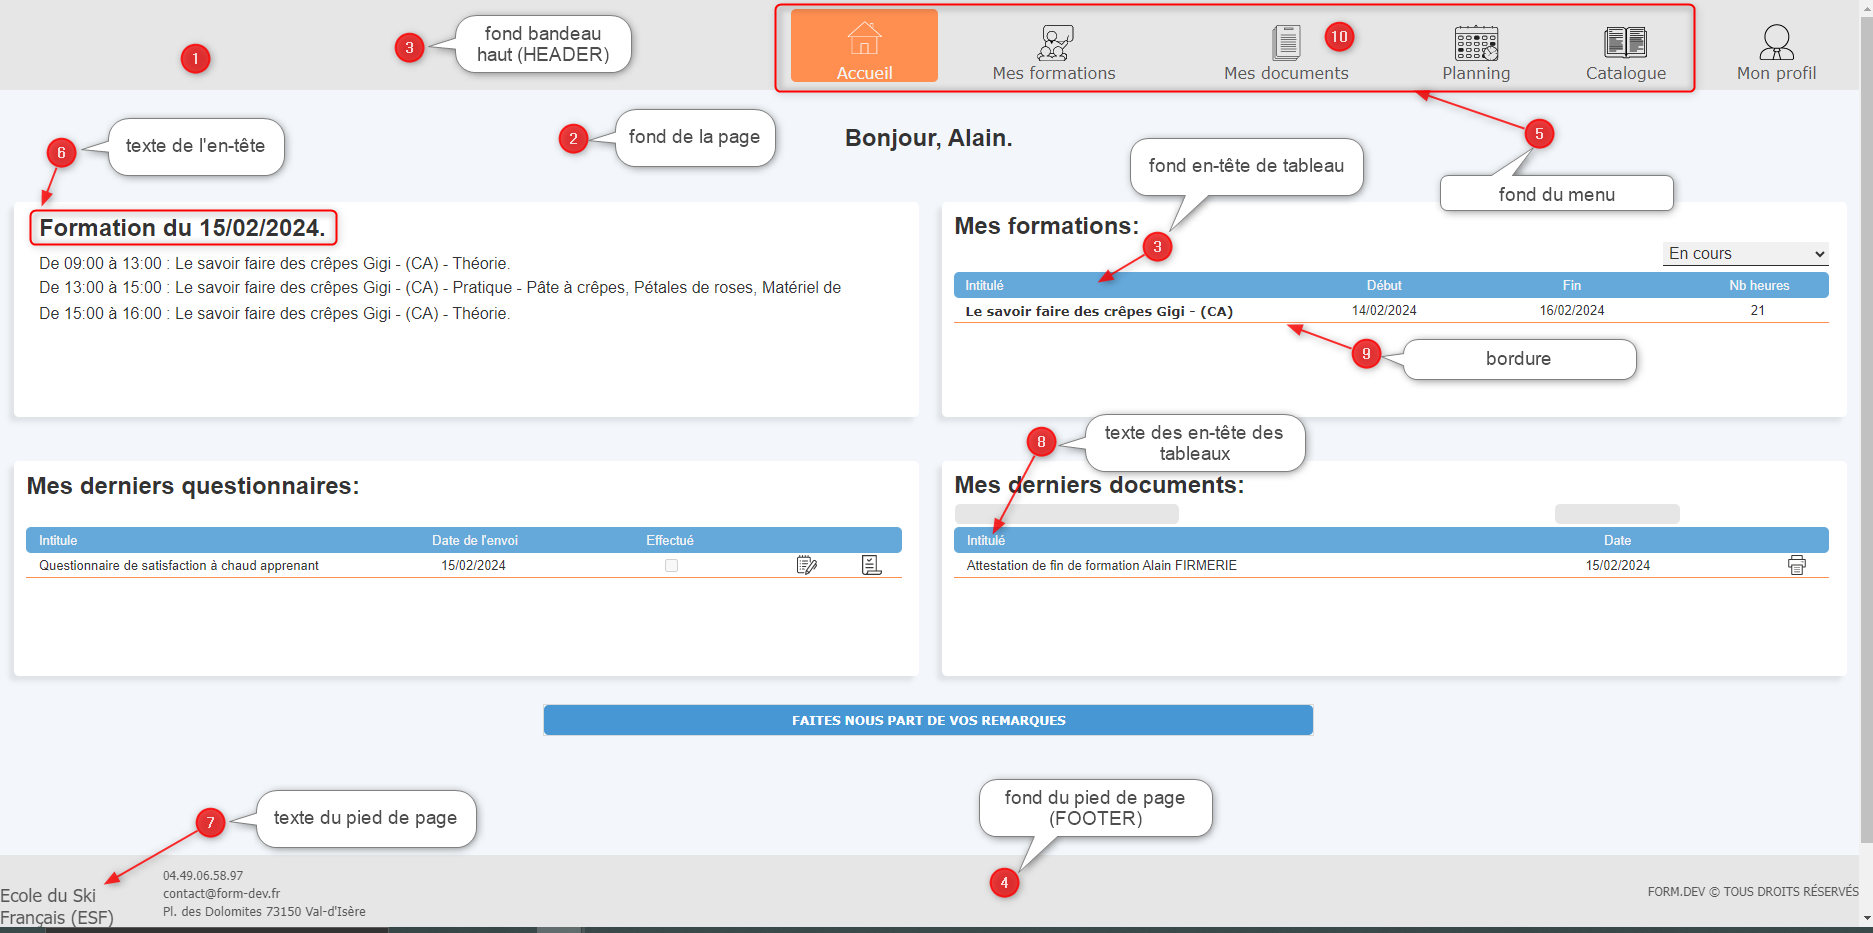Click the fill-in questionnaire pencil icon
This screenshot has width=1873, height=933.
tap(806, 565)
